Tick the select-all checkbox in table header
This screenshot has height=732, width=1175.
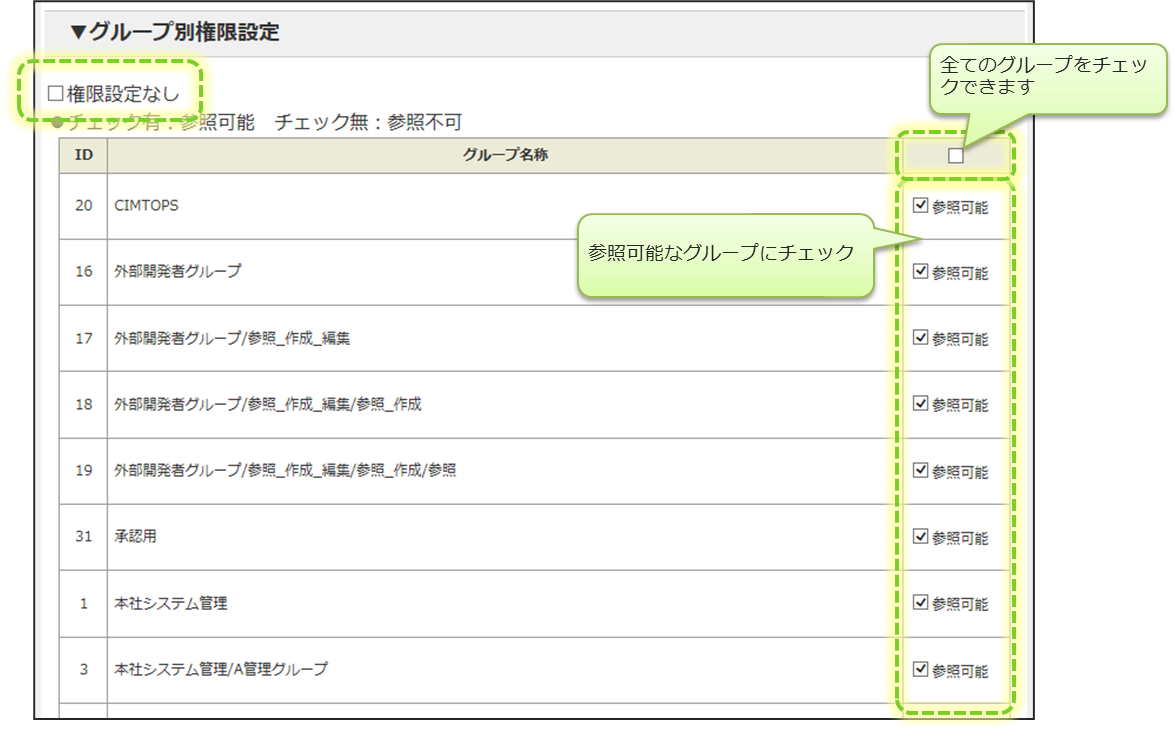pos(956,155)
